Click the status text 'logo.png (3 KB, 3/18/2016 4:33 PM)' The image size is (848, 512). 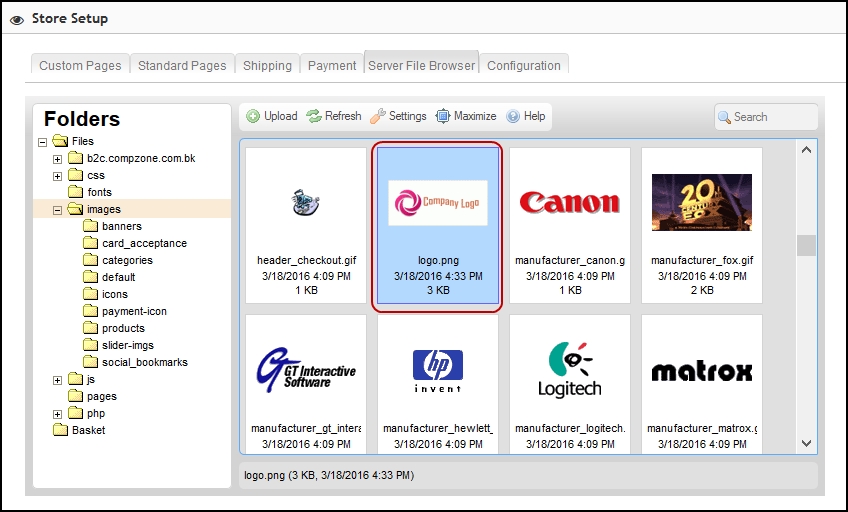[329, 475]
